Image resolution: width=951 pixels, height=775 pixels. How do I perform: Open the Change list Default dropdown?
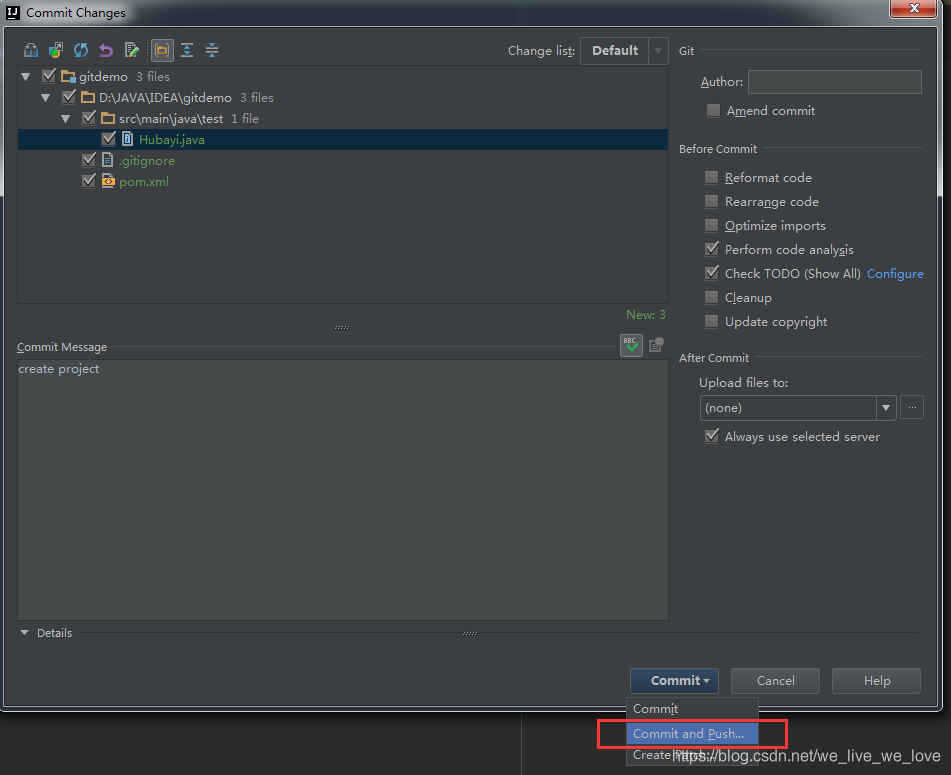[624, 51]
